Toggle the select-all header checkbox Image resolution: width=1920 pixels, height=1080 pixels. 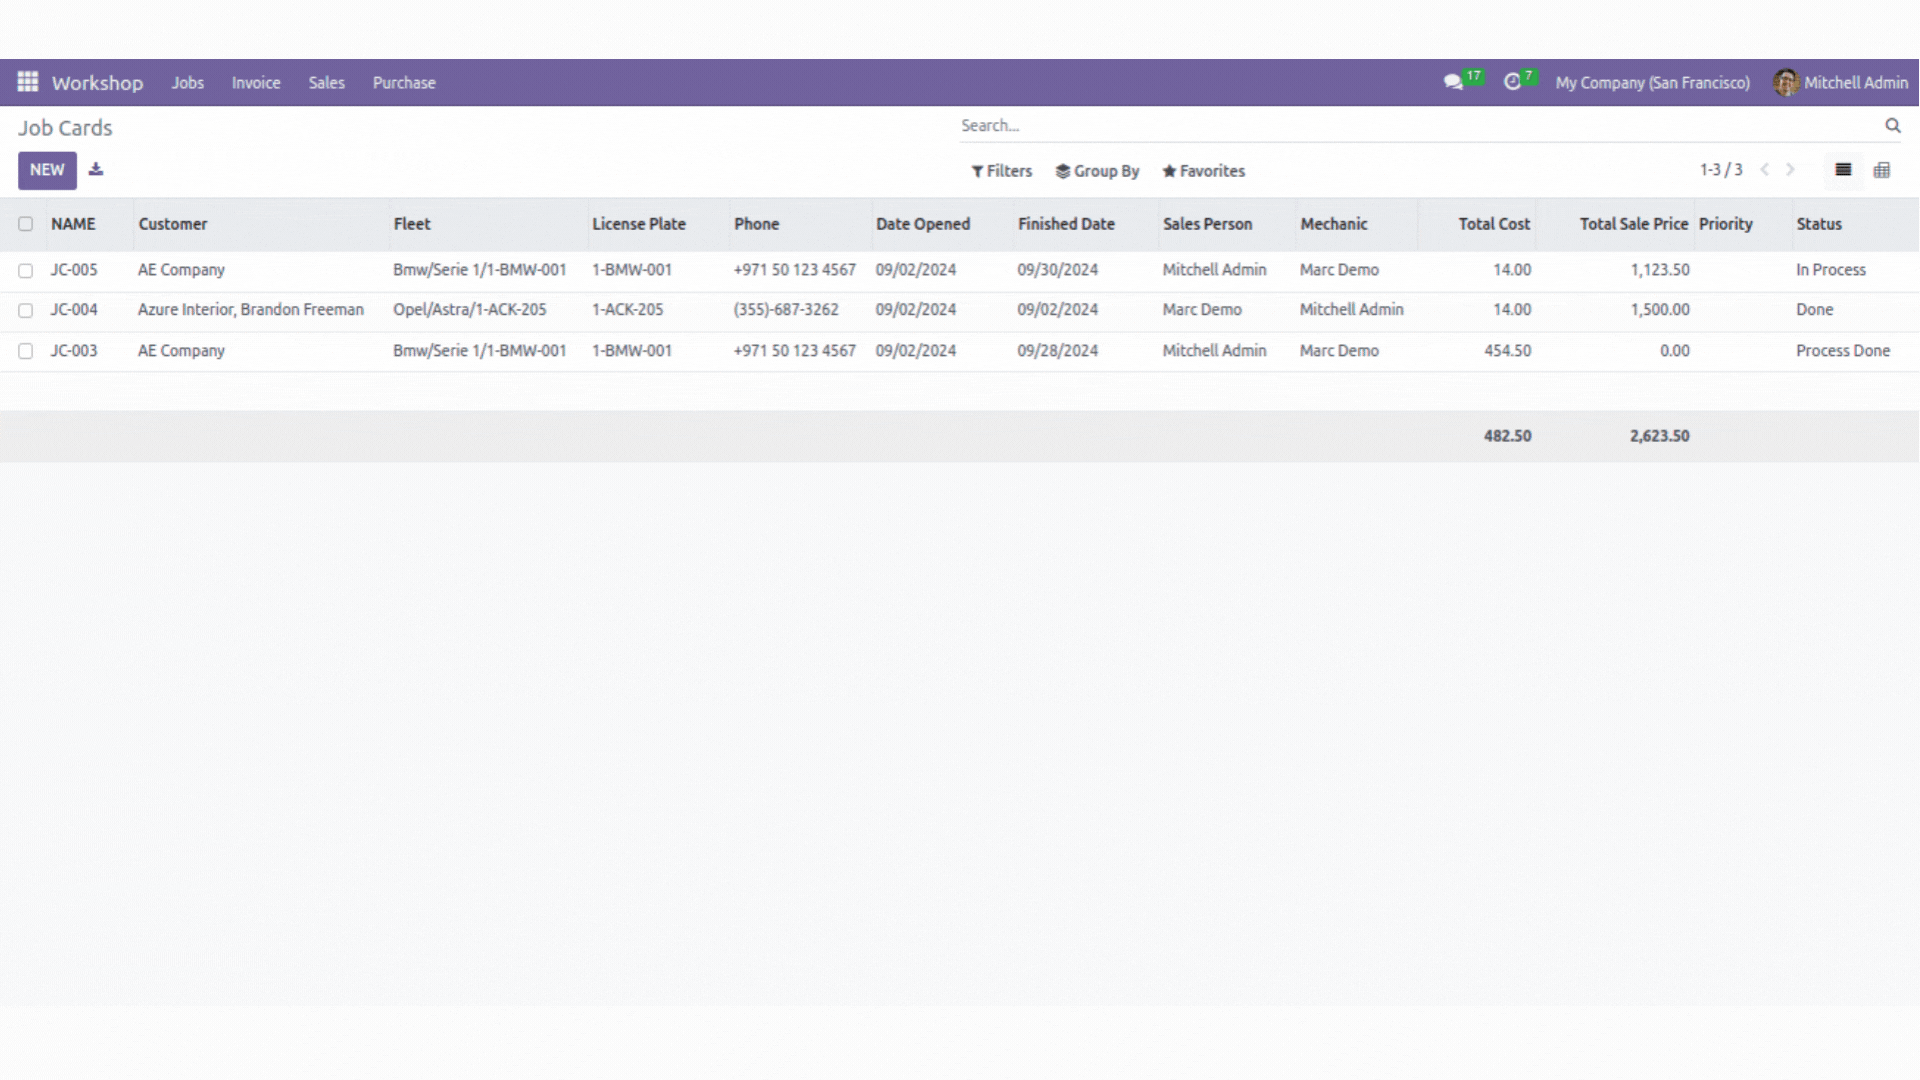click(26, 224)
